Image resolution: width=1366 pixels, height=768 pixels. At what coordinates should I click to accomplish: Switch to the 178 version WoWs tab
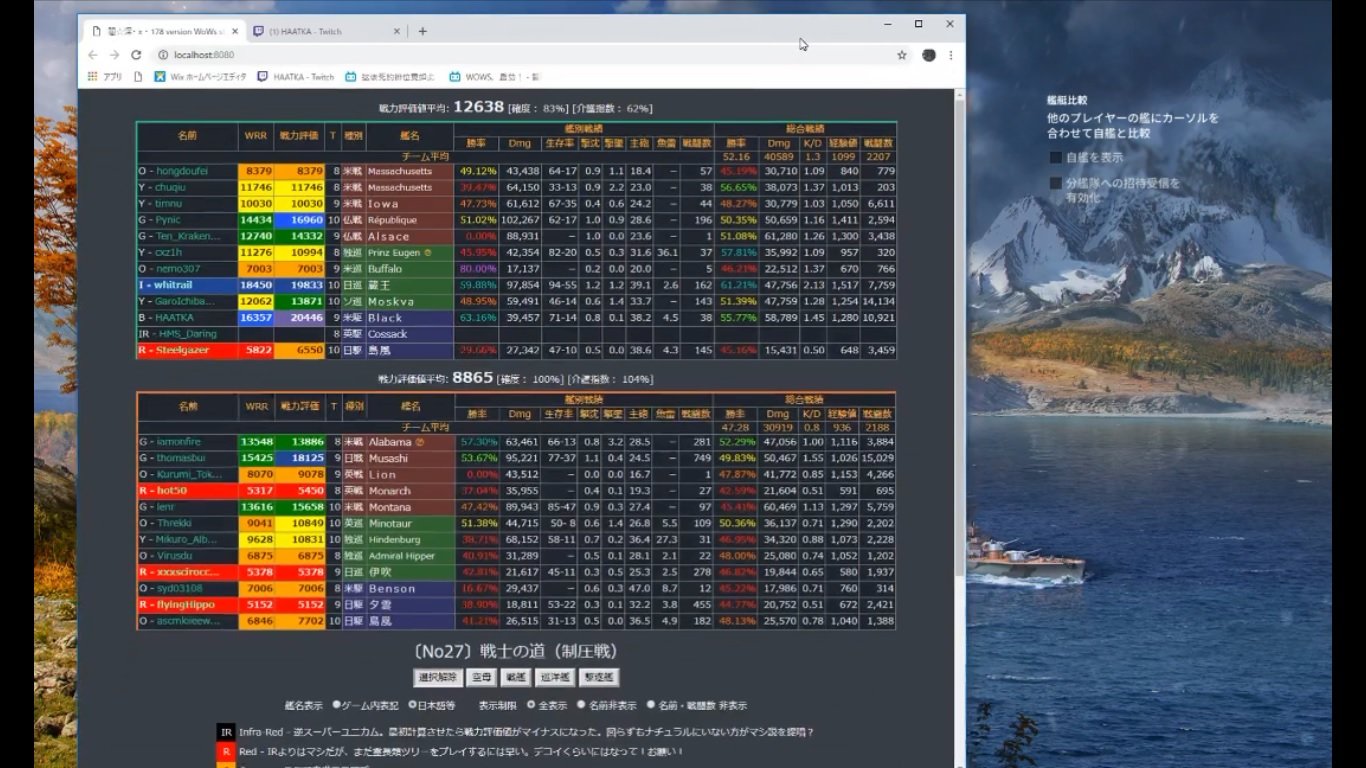pos(163,31)
